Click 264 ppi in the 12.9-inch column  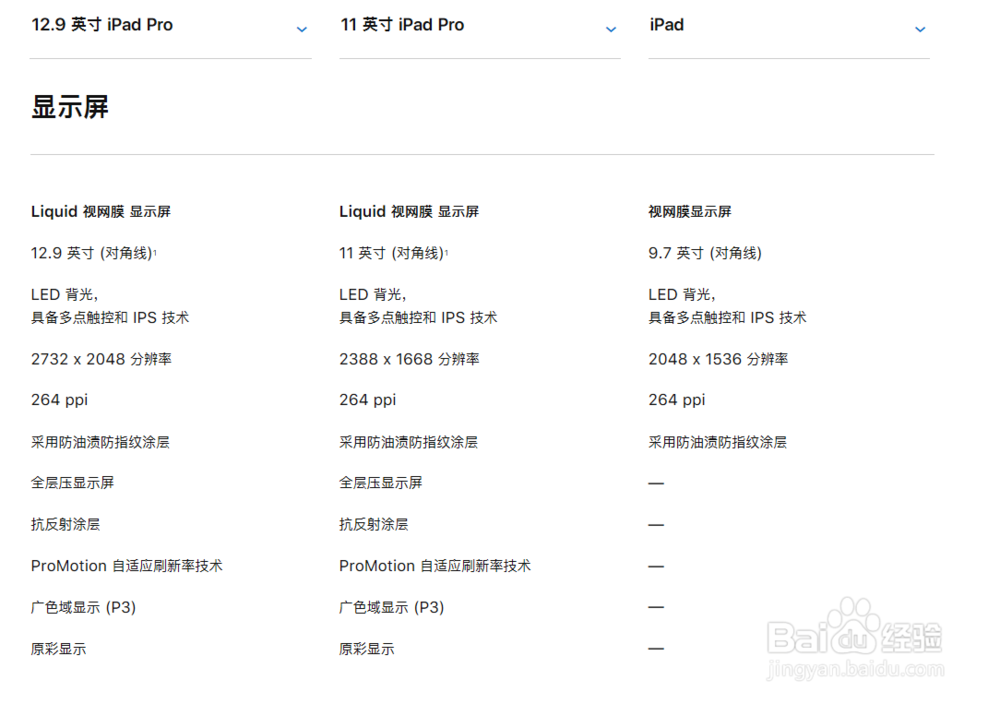[58, 399]
